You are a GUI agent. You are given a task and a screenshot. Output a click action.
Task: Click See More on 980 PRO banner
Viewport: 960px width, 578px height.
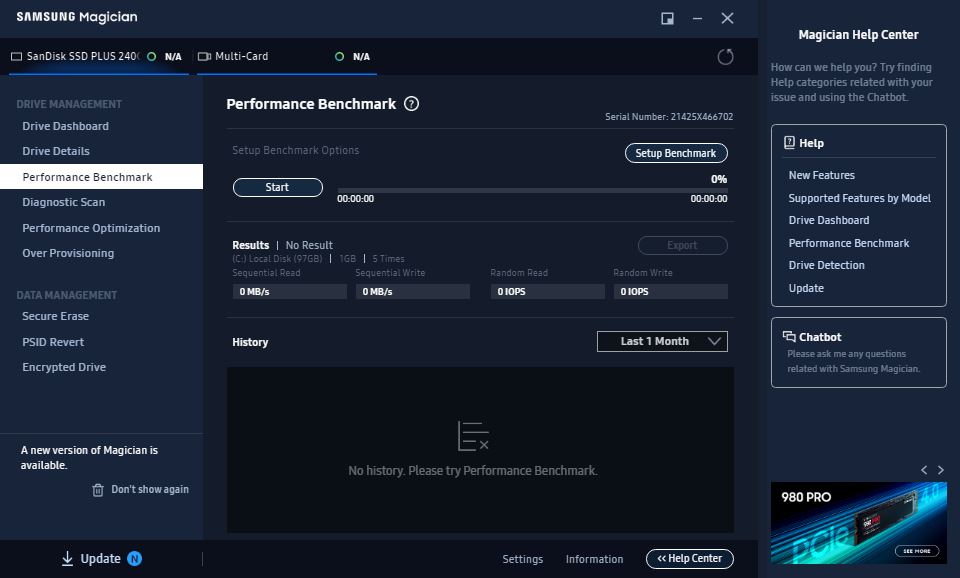[917, 551]
